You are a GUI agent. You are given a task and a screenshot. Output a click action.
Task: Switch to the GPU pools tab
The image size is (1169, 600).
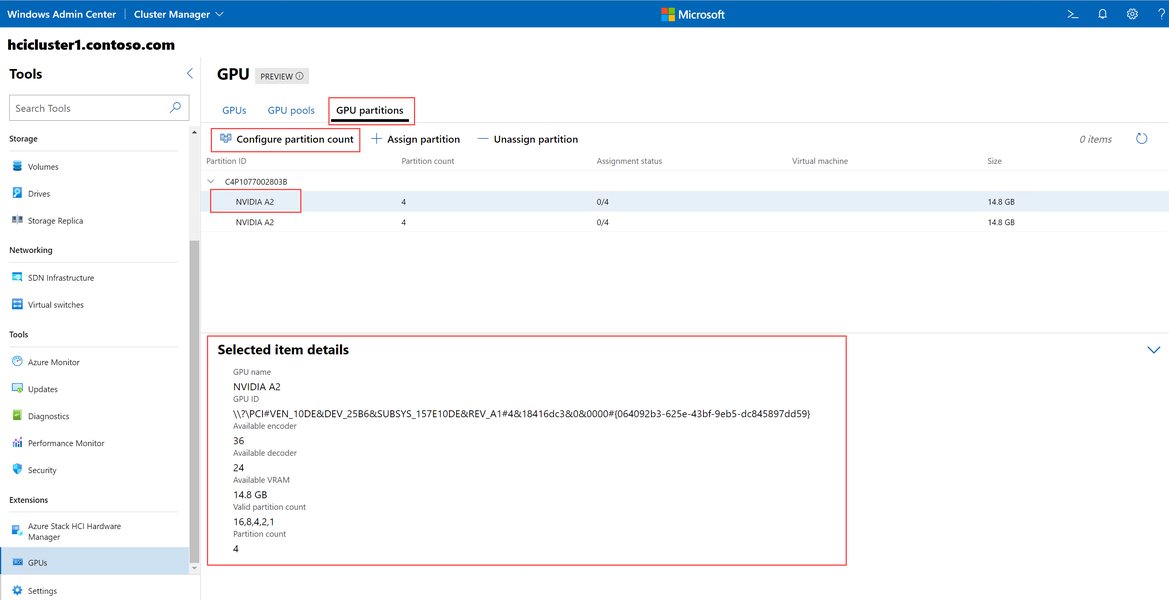coord(291,110)
